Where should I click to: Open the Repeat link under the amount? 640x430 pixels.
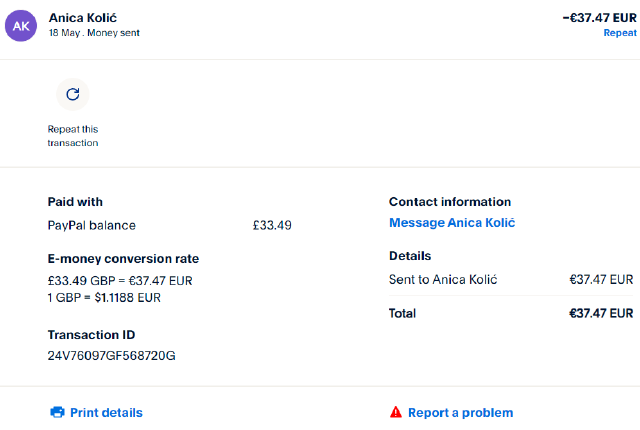pos(620,32)
